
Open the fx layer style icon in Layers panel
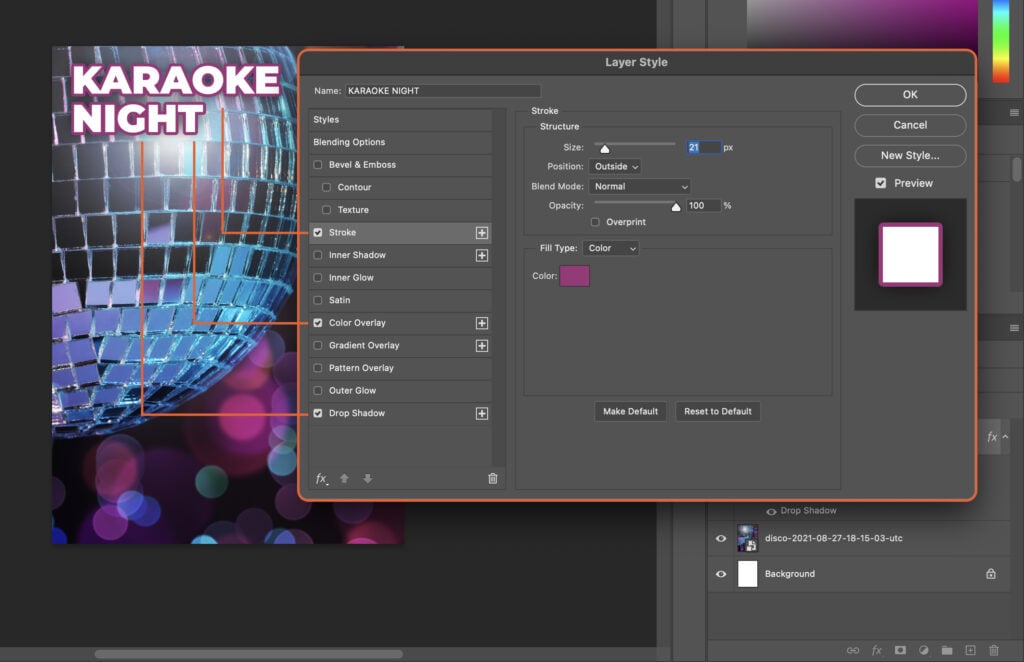coord(877,650)
